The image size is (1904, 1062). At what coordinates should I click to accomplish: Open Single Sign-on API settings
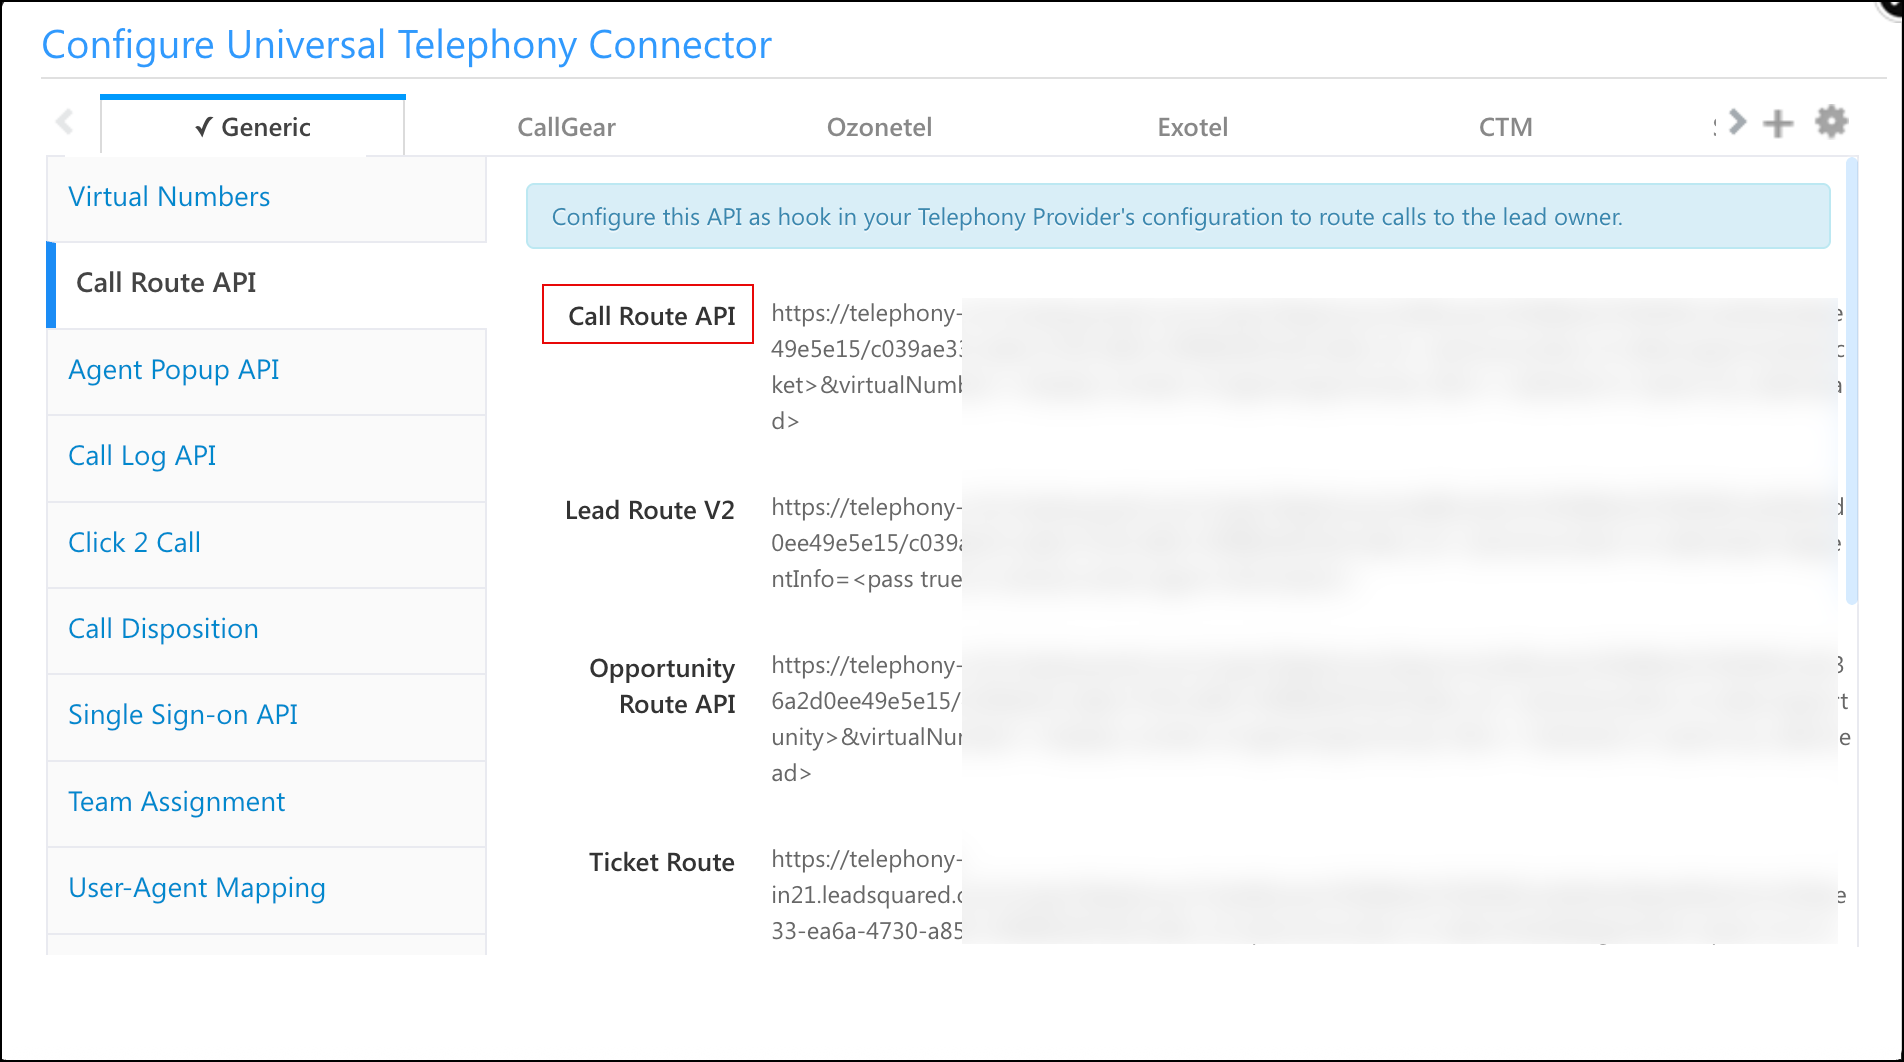[183, 715]
